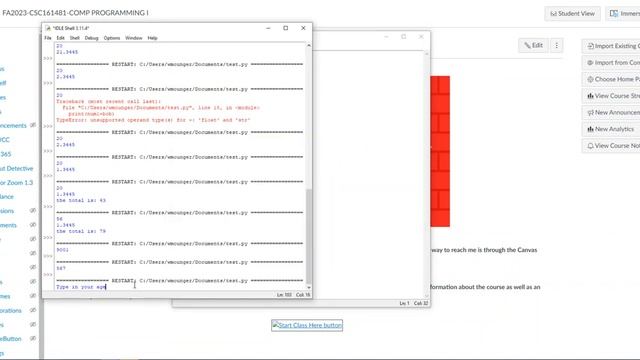
Task: Click "way to reach me is through the Canvas" text
Action: tap(484, 250)
